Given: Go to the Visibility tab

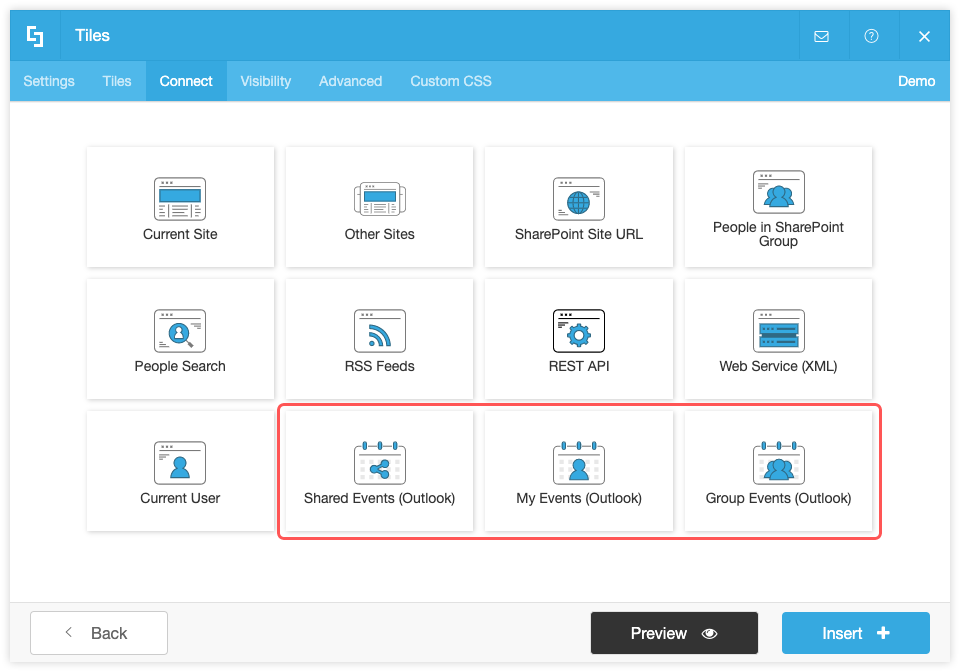Looking at the screenshot, I should [266, 81].
